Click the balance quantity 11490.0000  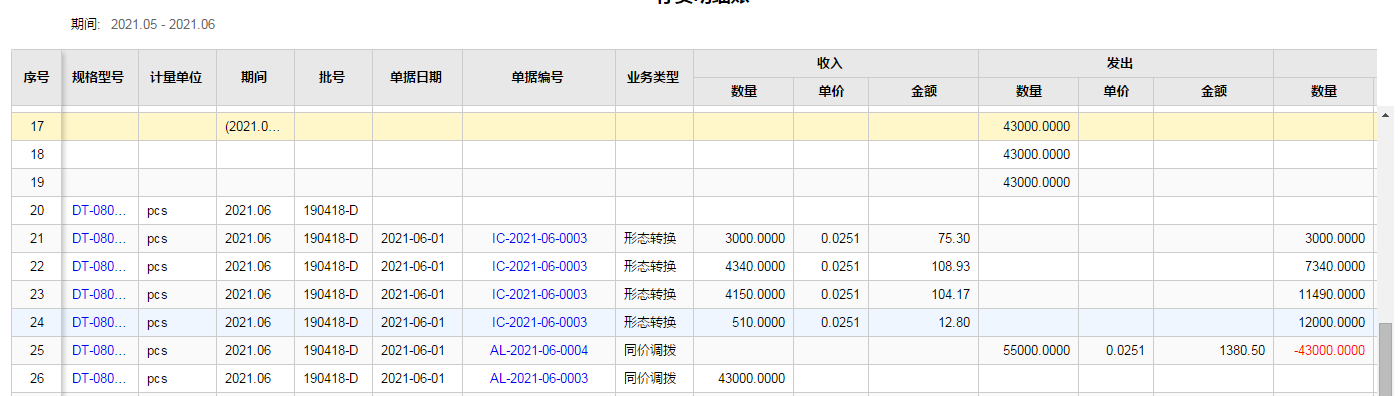(1332, 295)
